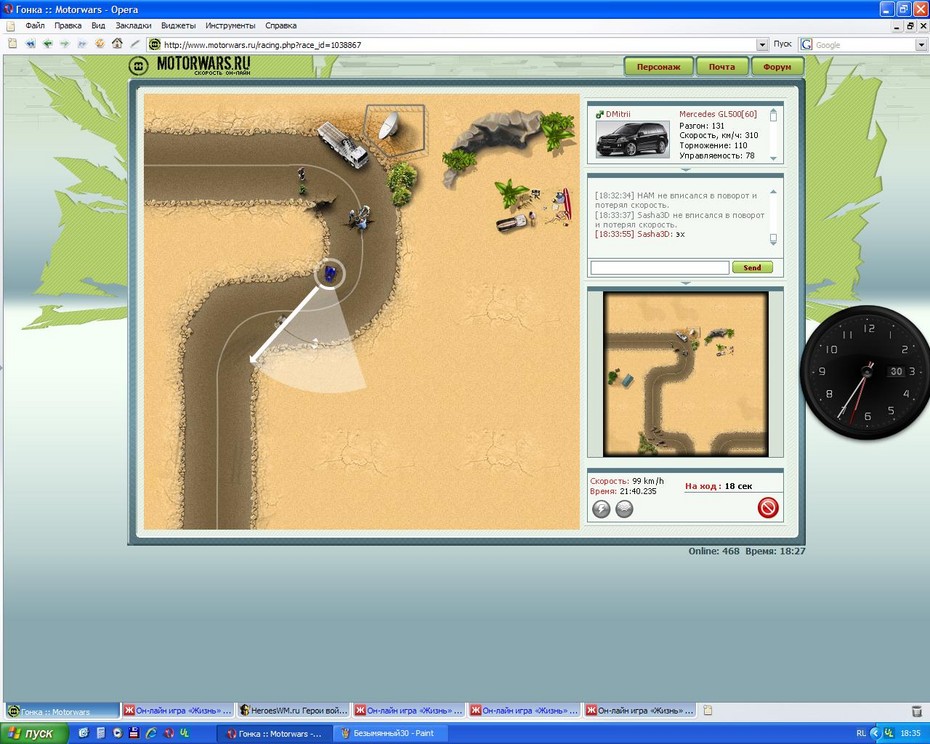Click the Motorwars.ru logo

[x=190, y=65]
